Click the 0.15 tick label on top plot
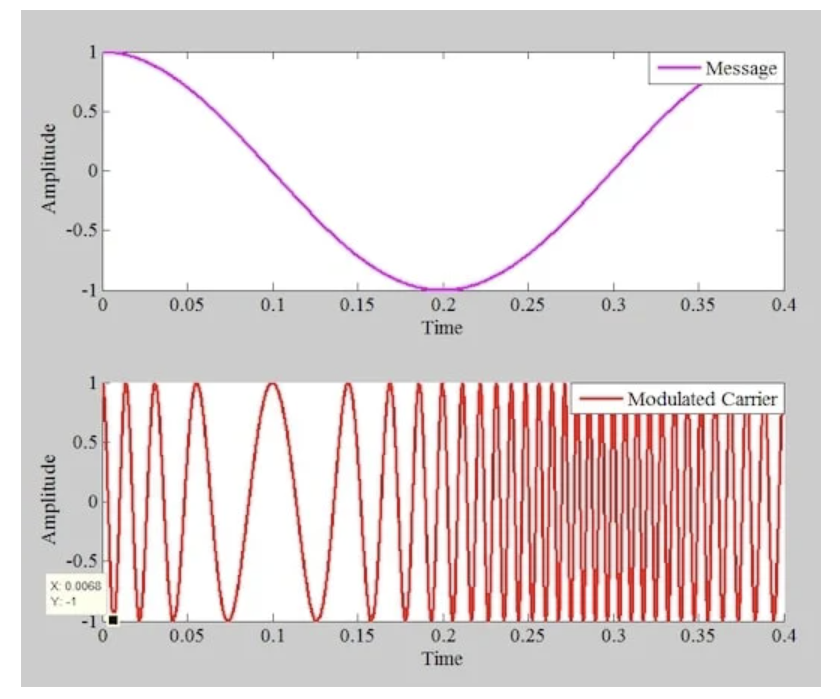 pyautogui.click(x=357, y=305)
